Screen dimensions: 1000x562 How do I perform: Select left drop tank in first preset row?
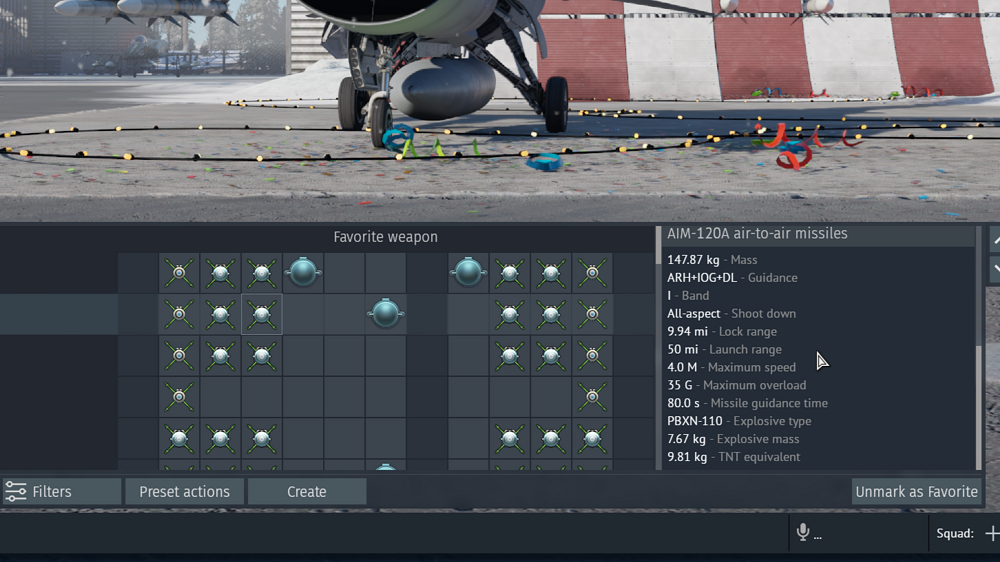coord(303,273)
